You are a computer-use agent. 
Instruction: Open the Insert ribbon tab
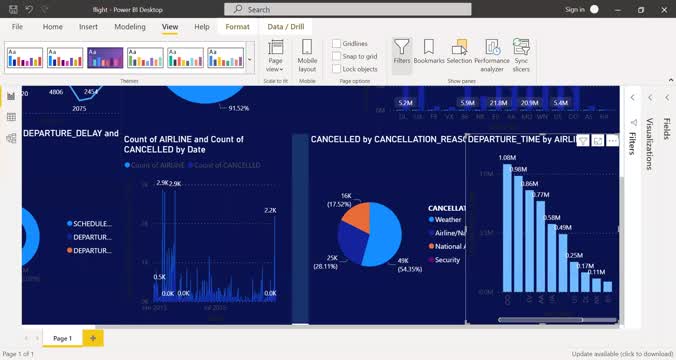[x=88, y=27]
